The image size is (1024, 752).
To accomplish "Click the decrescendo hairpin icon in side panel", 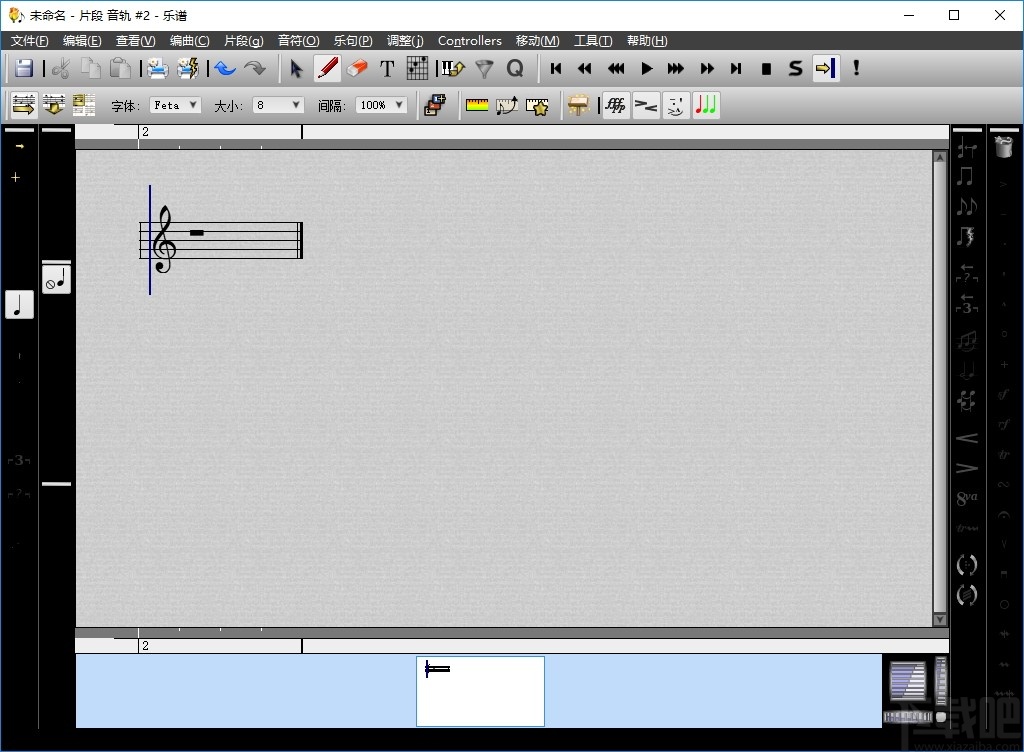I will pos(967,468).
